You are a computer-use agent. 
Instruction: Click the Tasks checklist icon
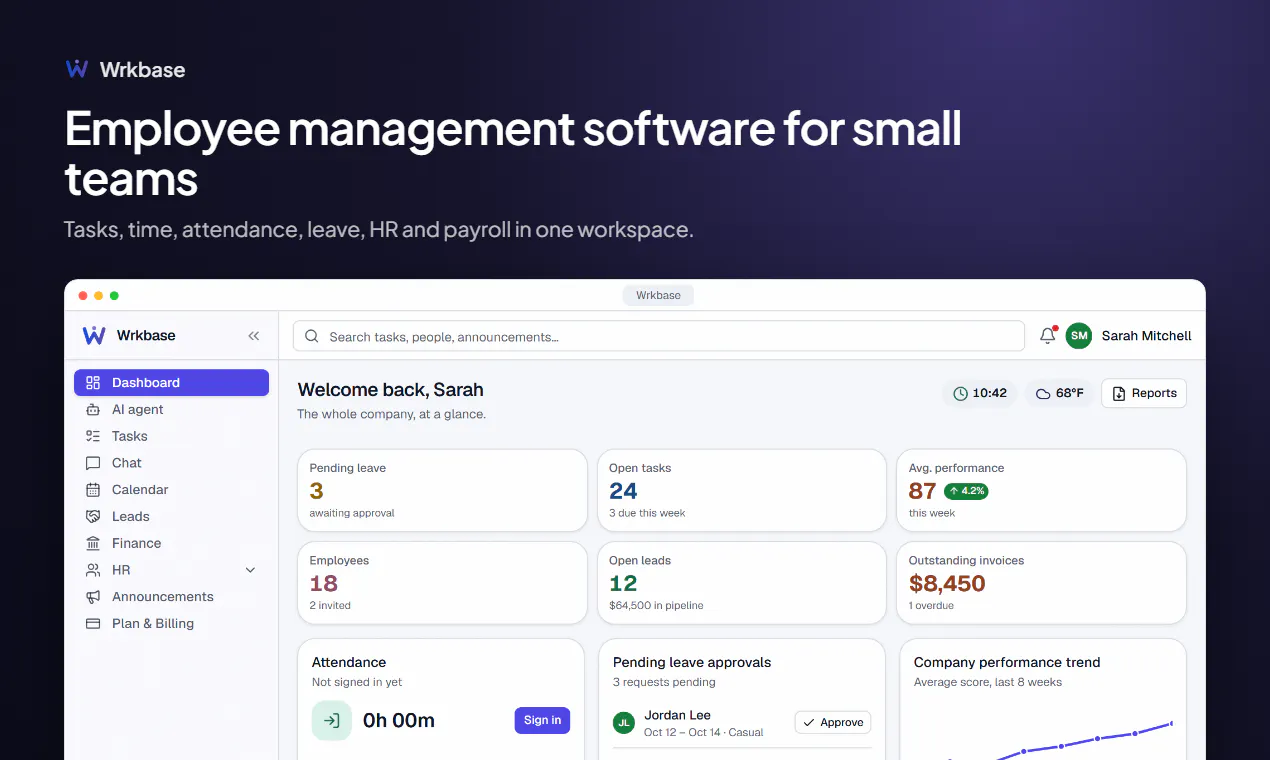[x=93, y=436]
